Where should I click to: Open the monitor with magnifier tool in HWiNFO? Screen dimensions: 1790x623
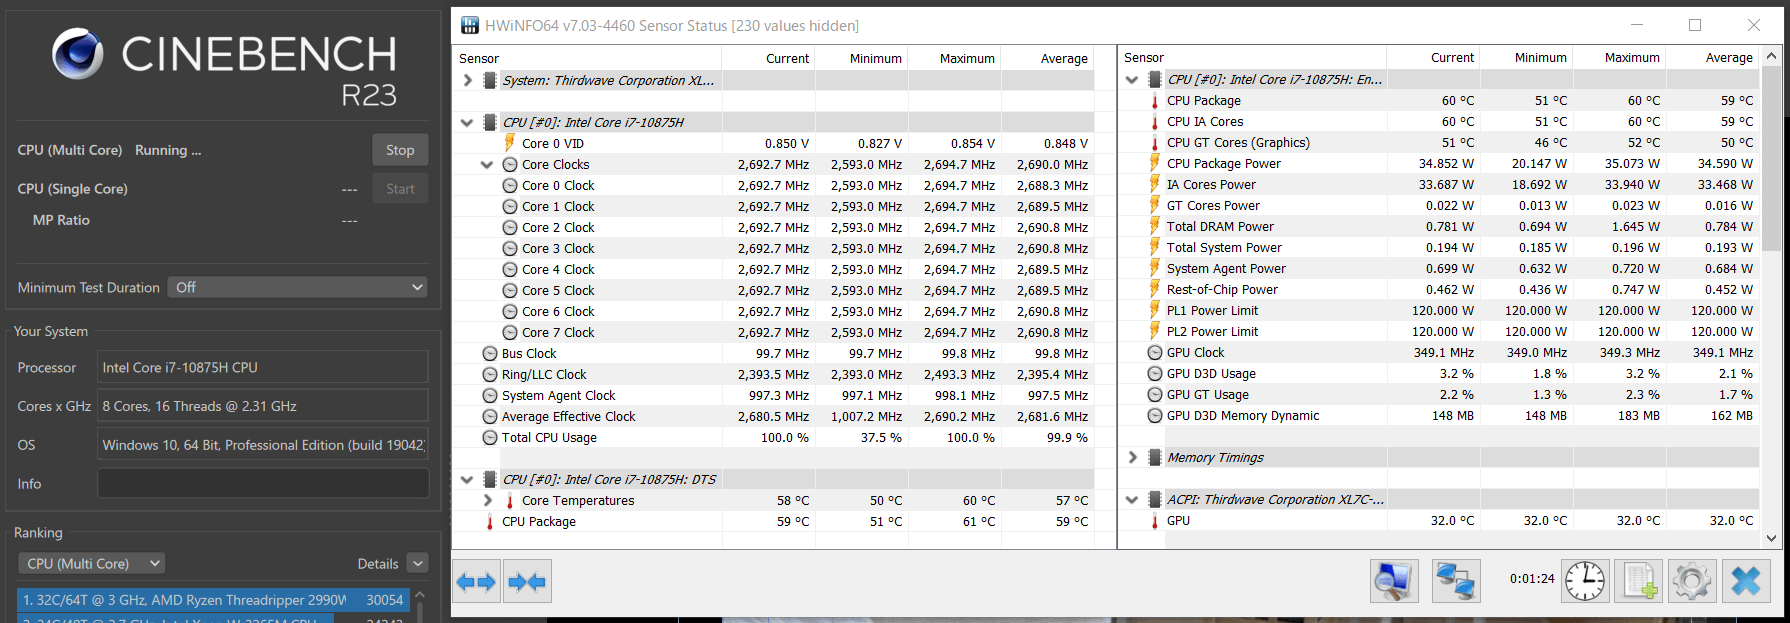click(x=1394, y=581)
